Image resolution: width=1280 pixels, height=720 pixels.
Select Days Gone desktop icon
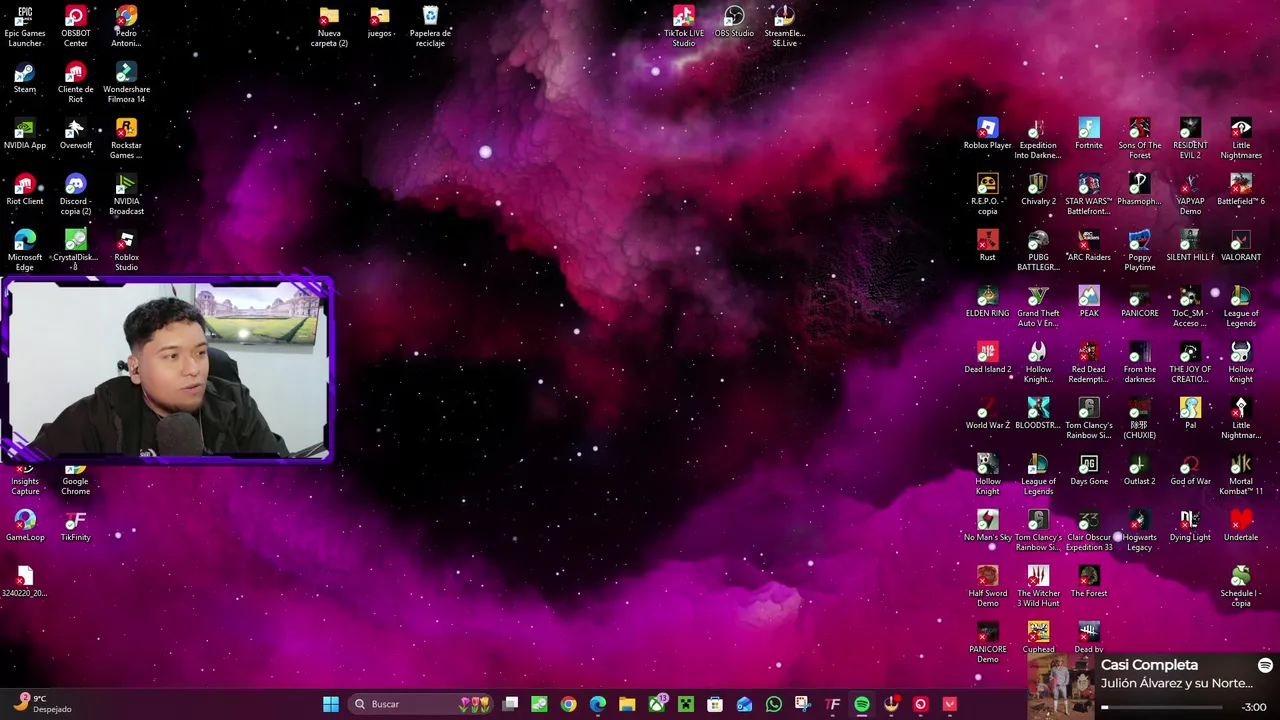click(x=1089, y=469)
